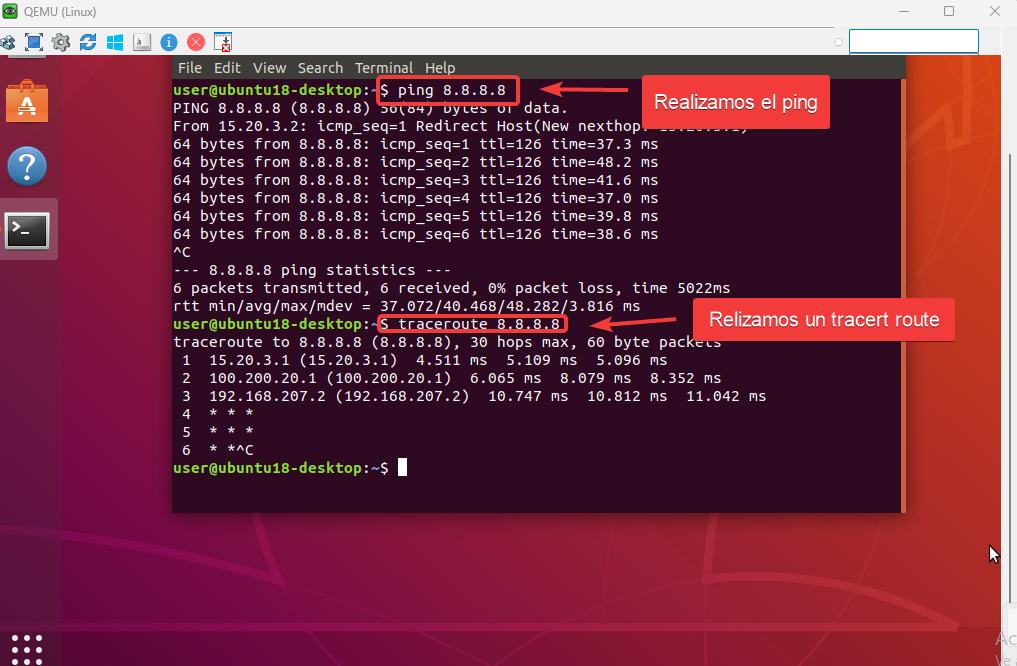
Task: Open Ubuntu Software from the dock
Action: point(27,101)
